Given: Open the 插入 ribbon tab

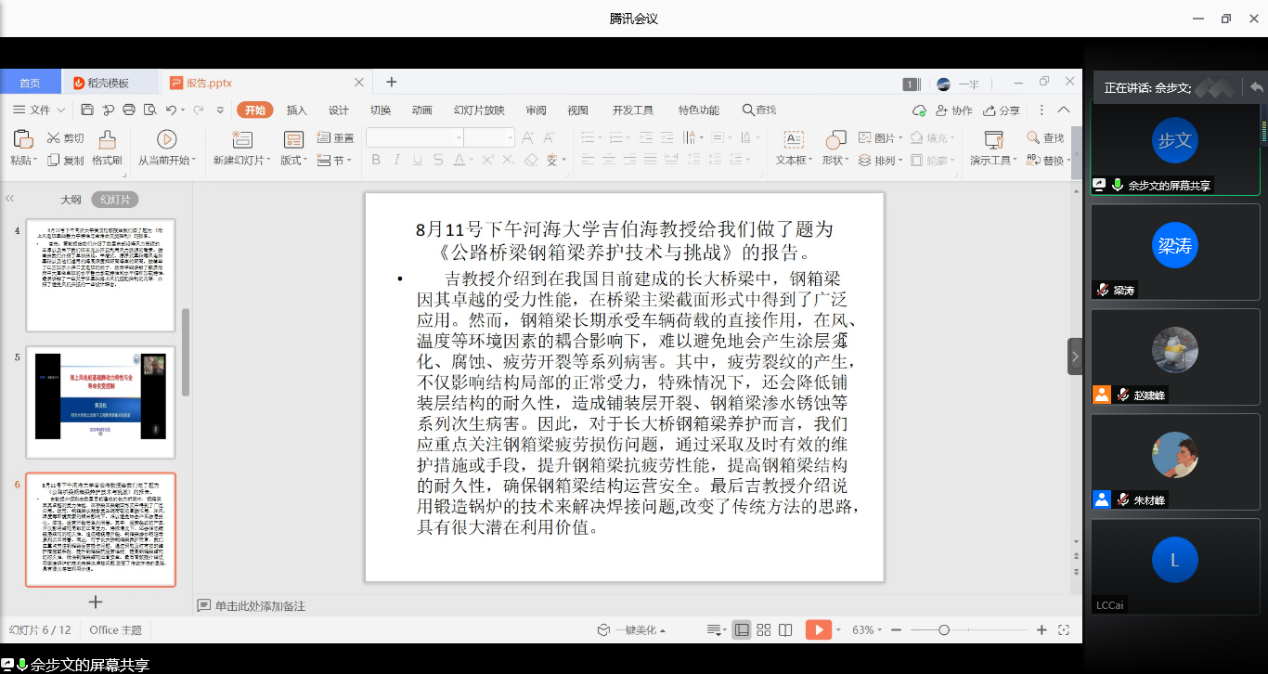Looking at the screenshot, I should 297,110.
